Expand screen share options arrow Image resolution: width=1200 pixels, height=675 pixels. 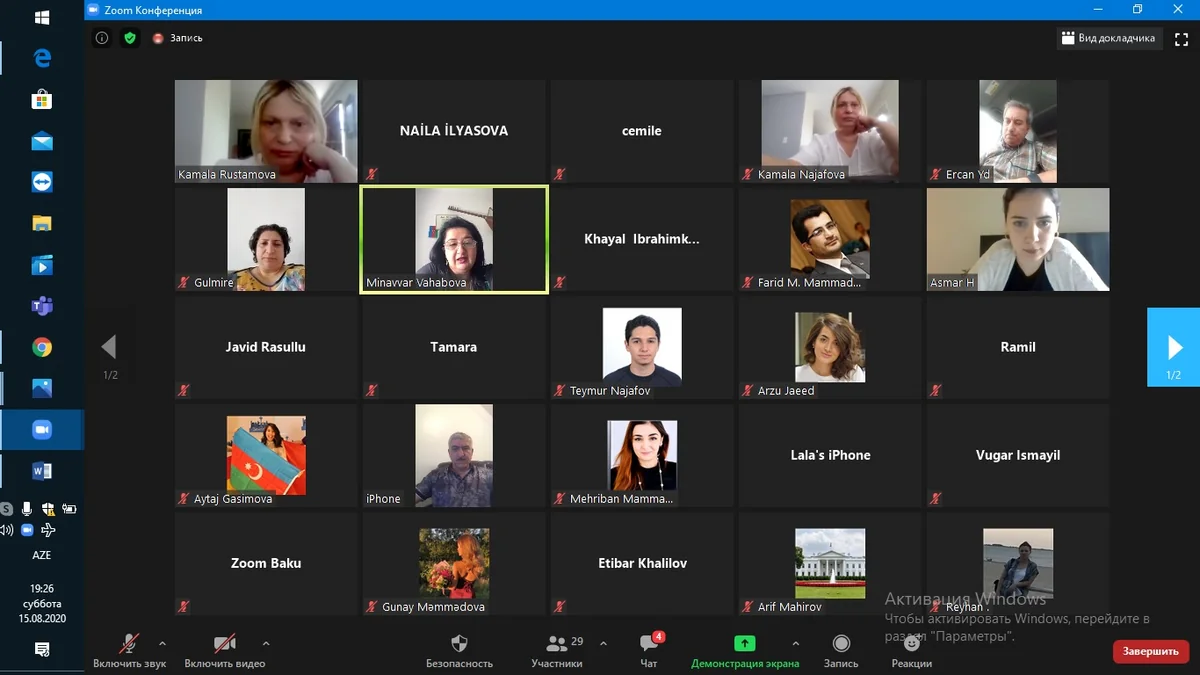pos(796,643)
